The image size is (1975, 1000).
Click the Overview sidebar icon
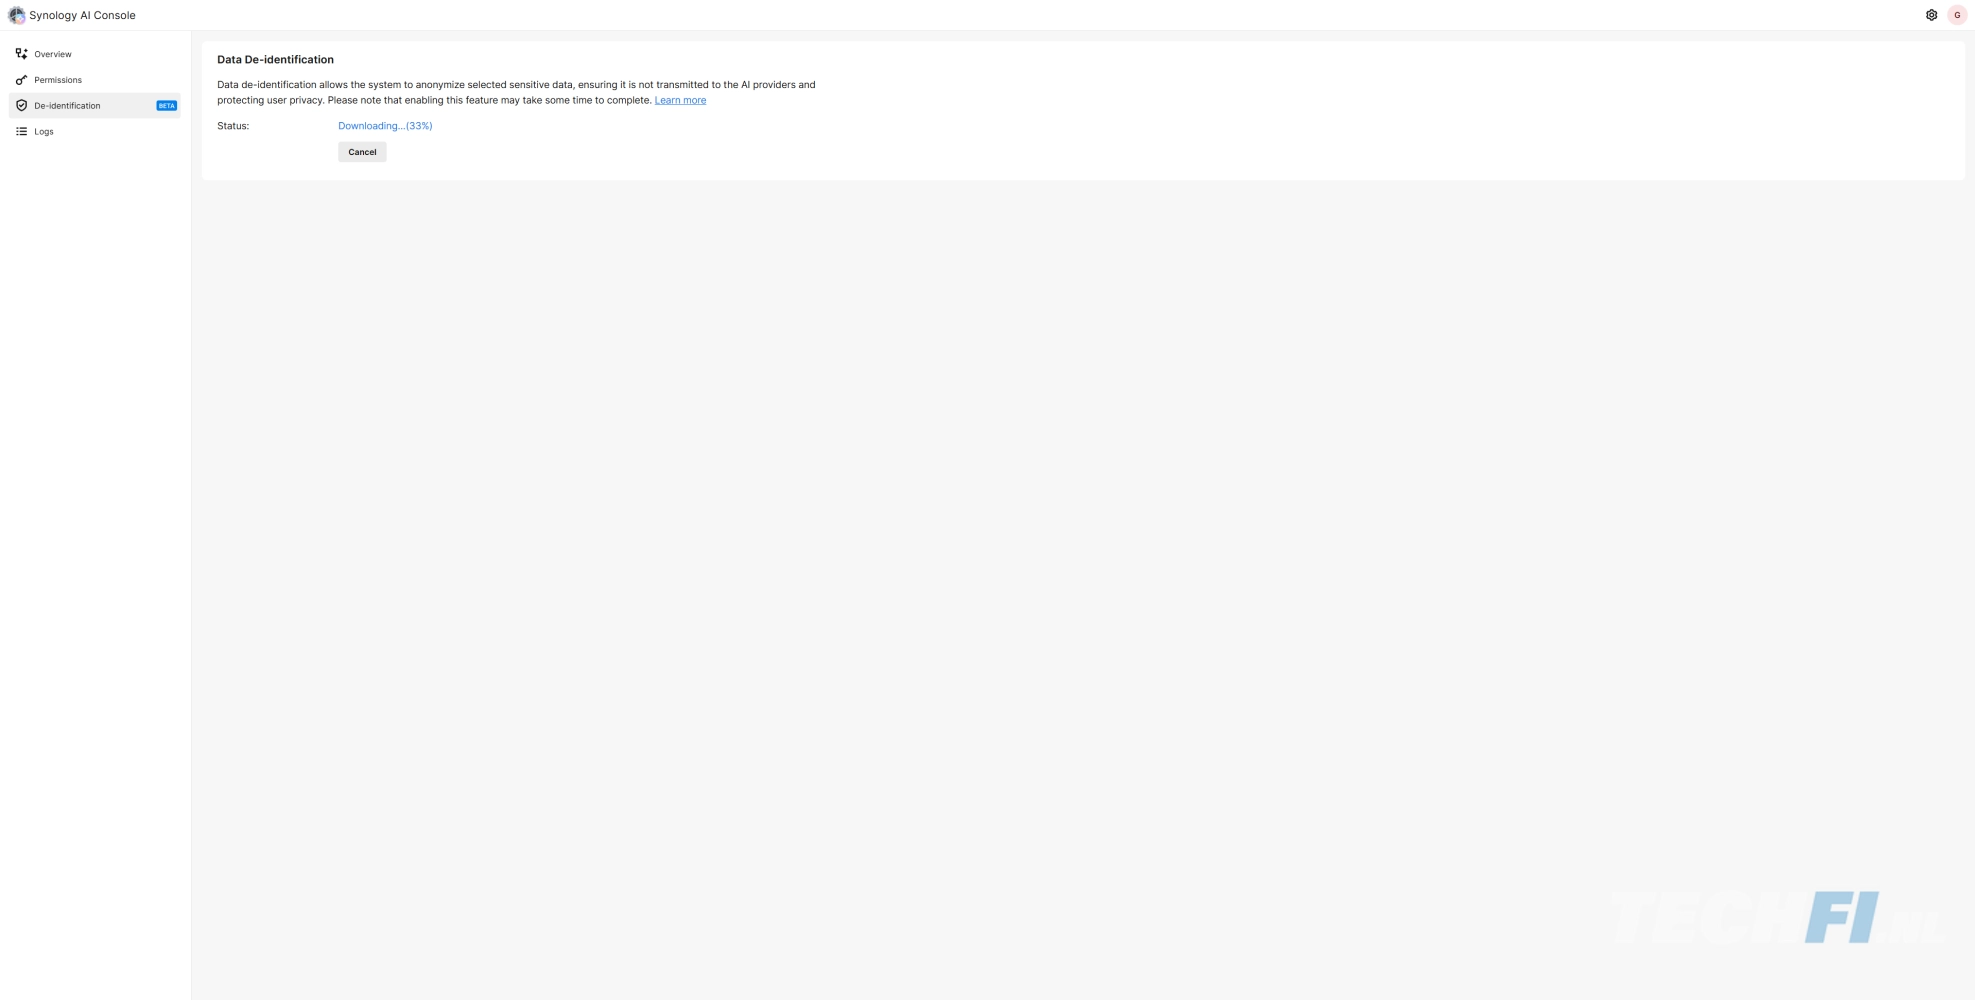pos(22,54)
